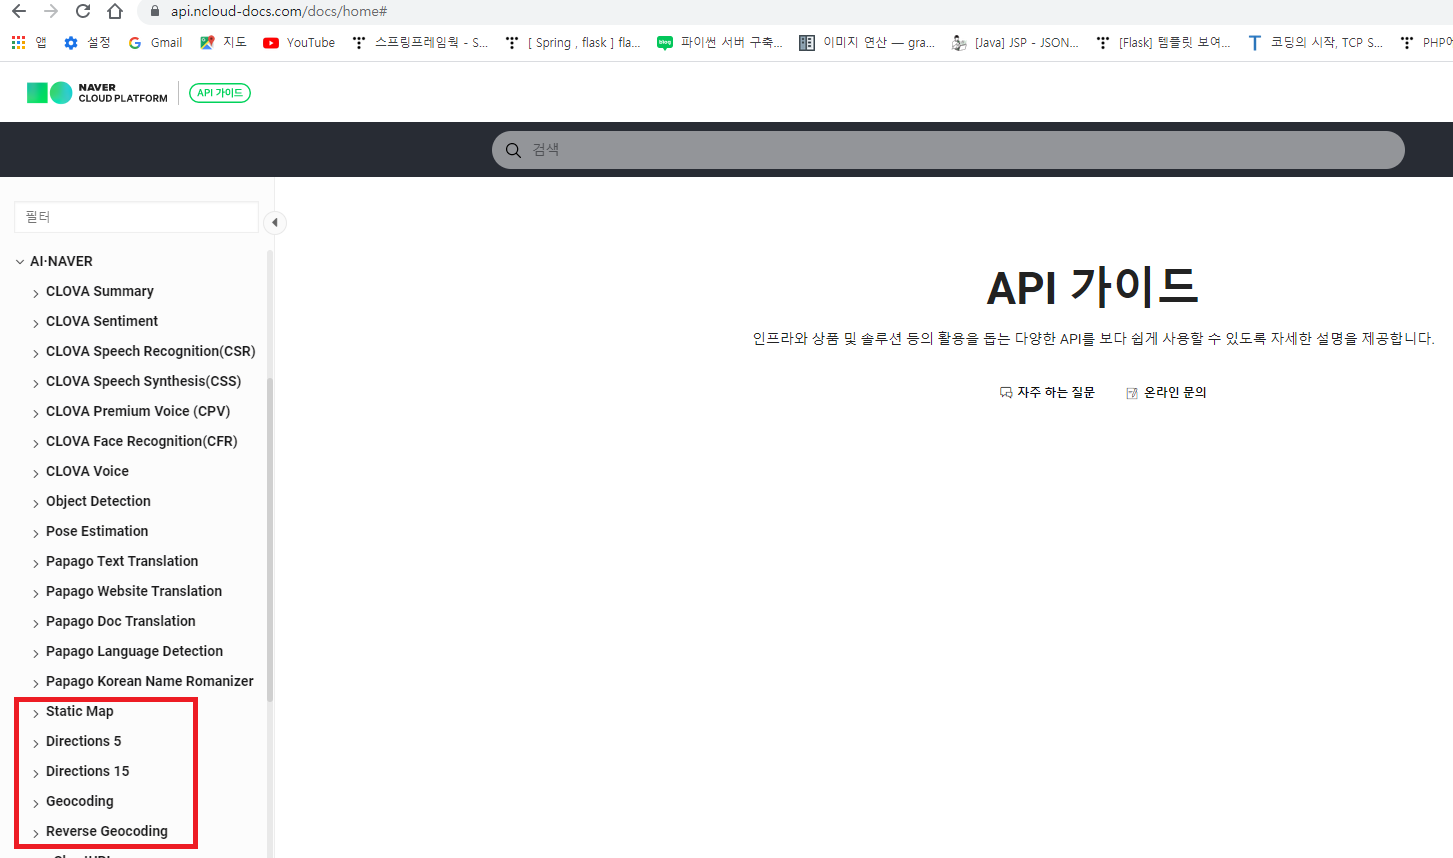
Task: Expand Papago Korean Name Romanizer node
Action: (36, 683)
